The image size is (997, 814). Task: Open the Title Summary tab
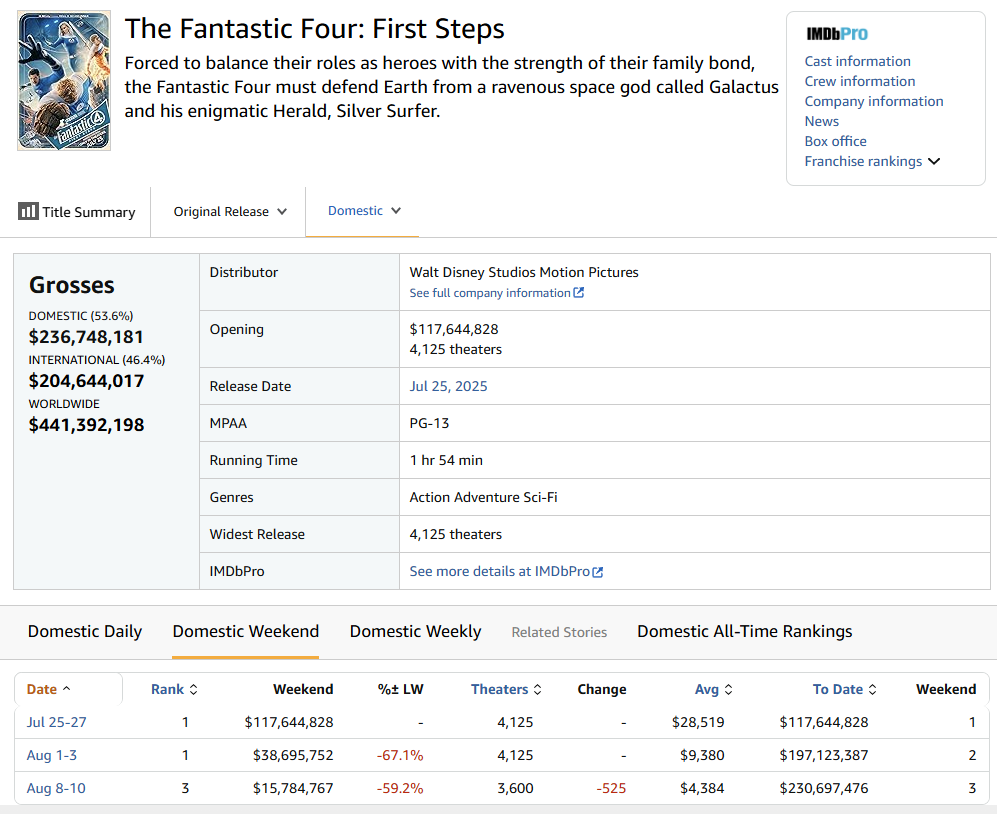pyautogui.click(x=76, y=212)
